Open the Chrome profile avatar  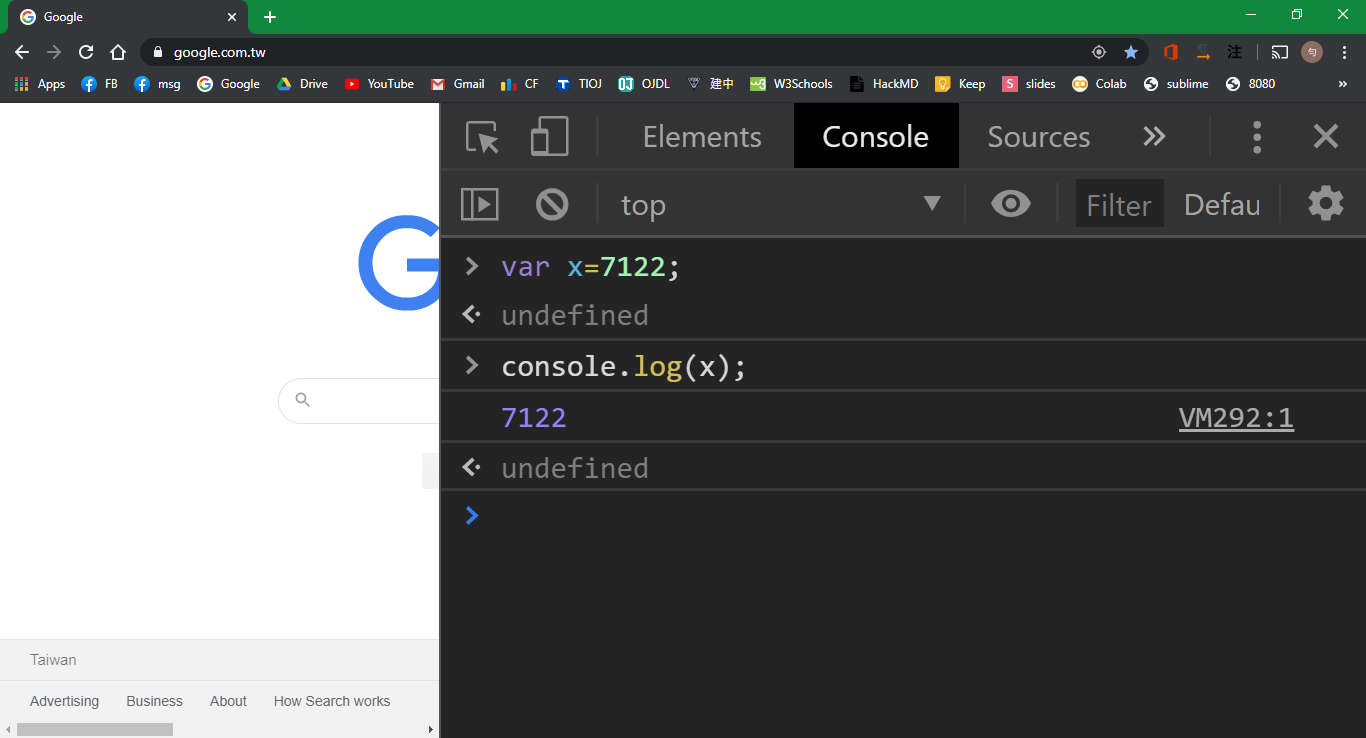1312,52
